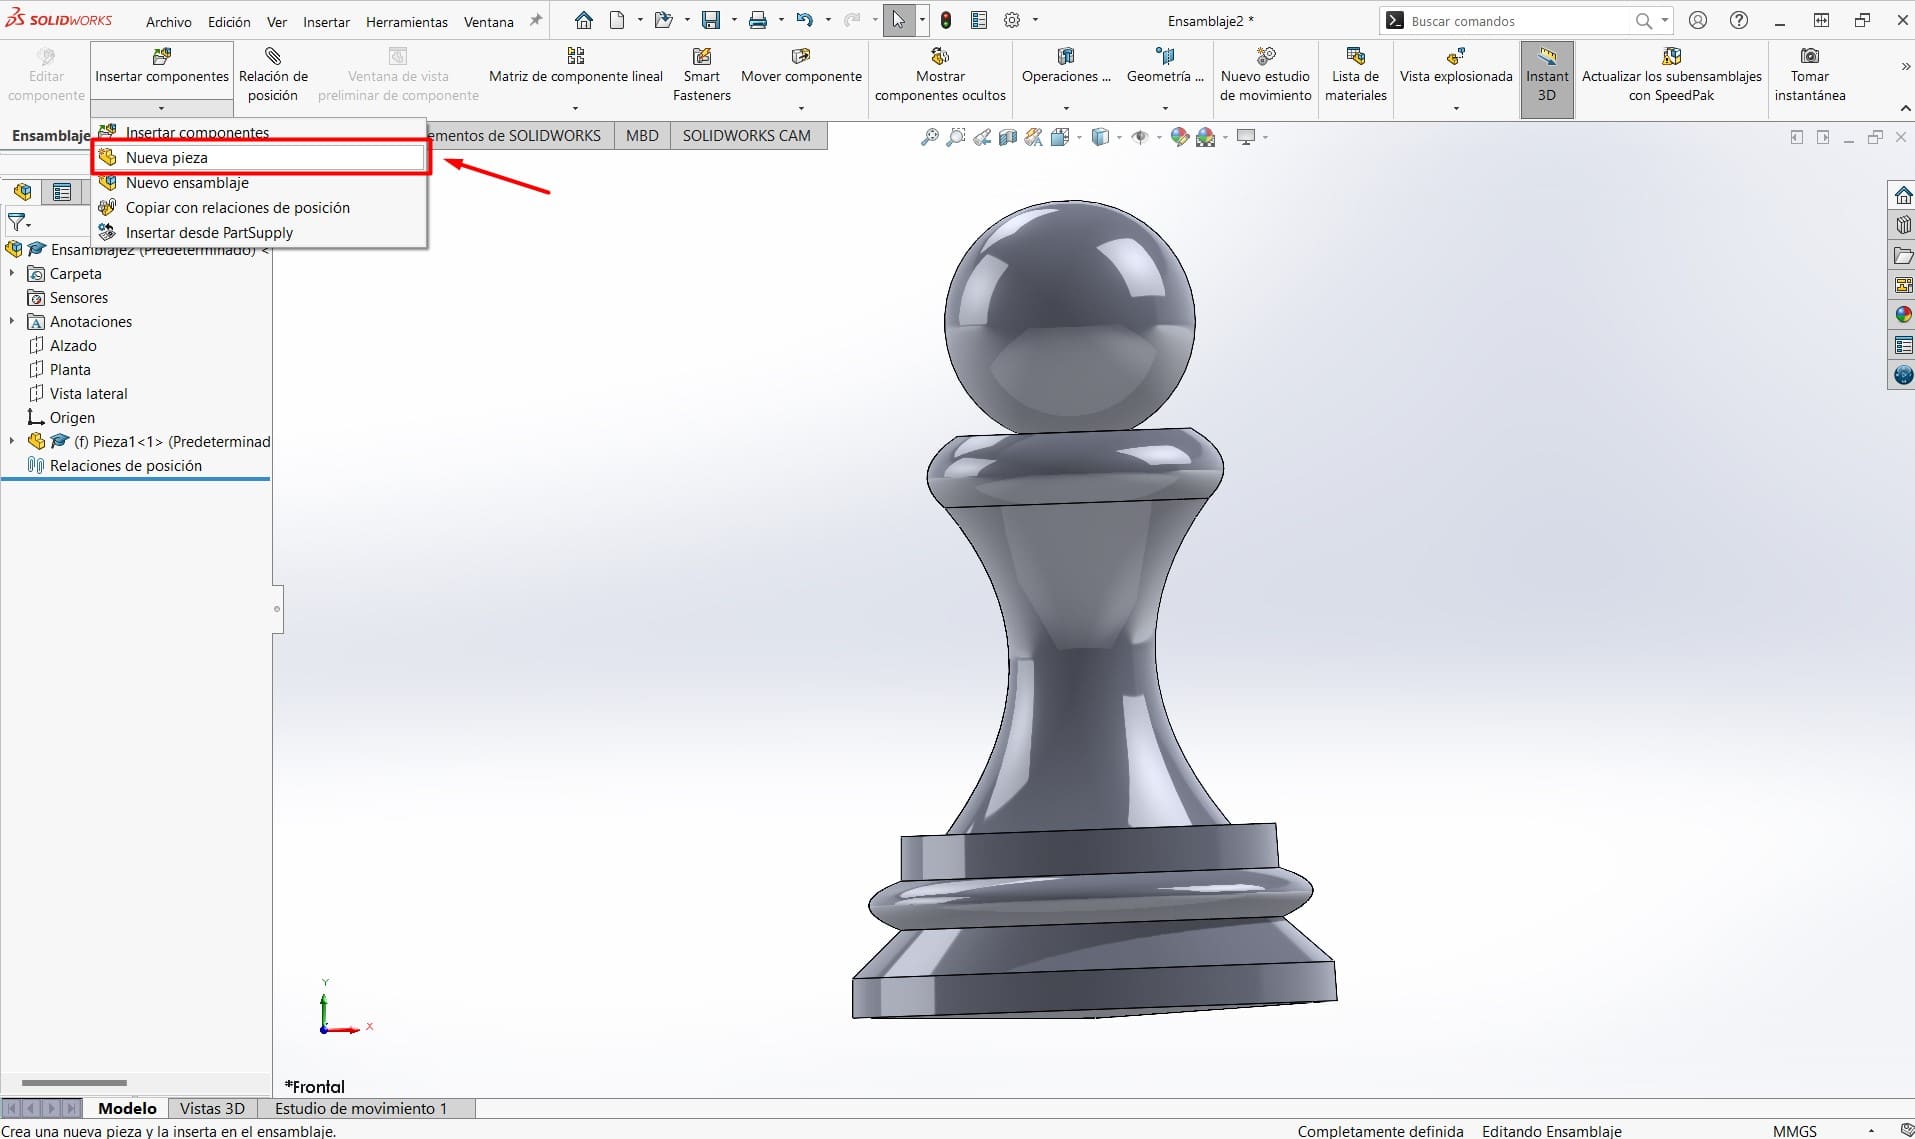Open the Home welcome icon

[584, 20]
